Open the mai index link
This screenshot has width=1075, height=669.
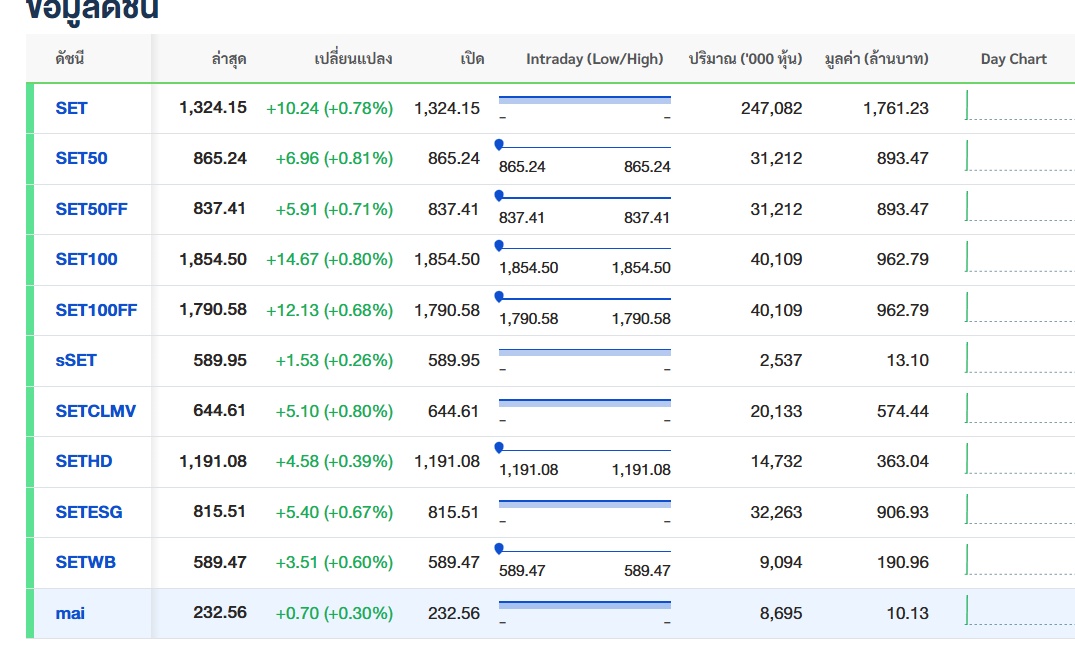70,613
